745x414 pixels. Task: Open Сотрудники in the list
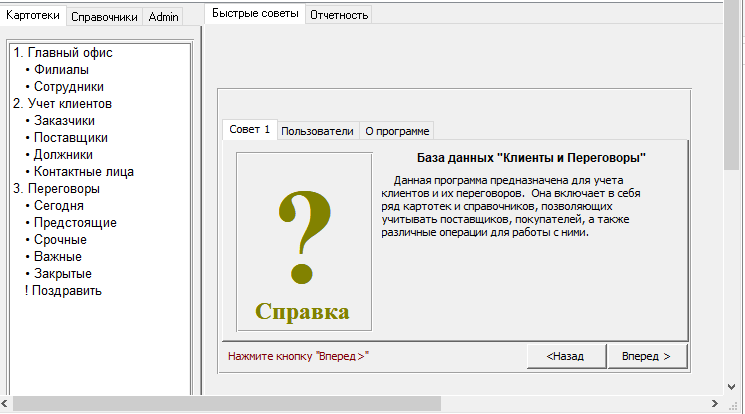tap(68, 87)
